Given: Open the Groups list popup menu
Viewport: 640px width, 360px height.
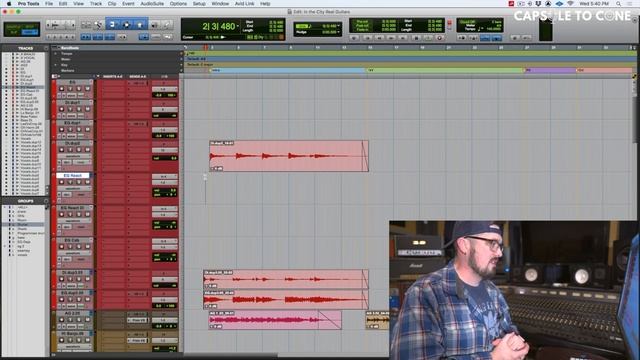Looking at the screenshot, I should (46, 201).
